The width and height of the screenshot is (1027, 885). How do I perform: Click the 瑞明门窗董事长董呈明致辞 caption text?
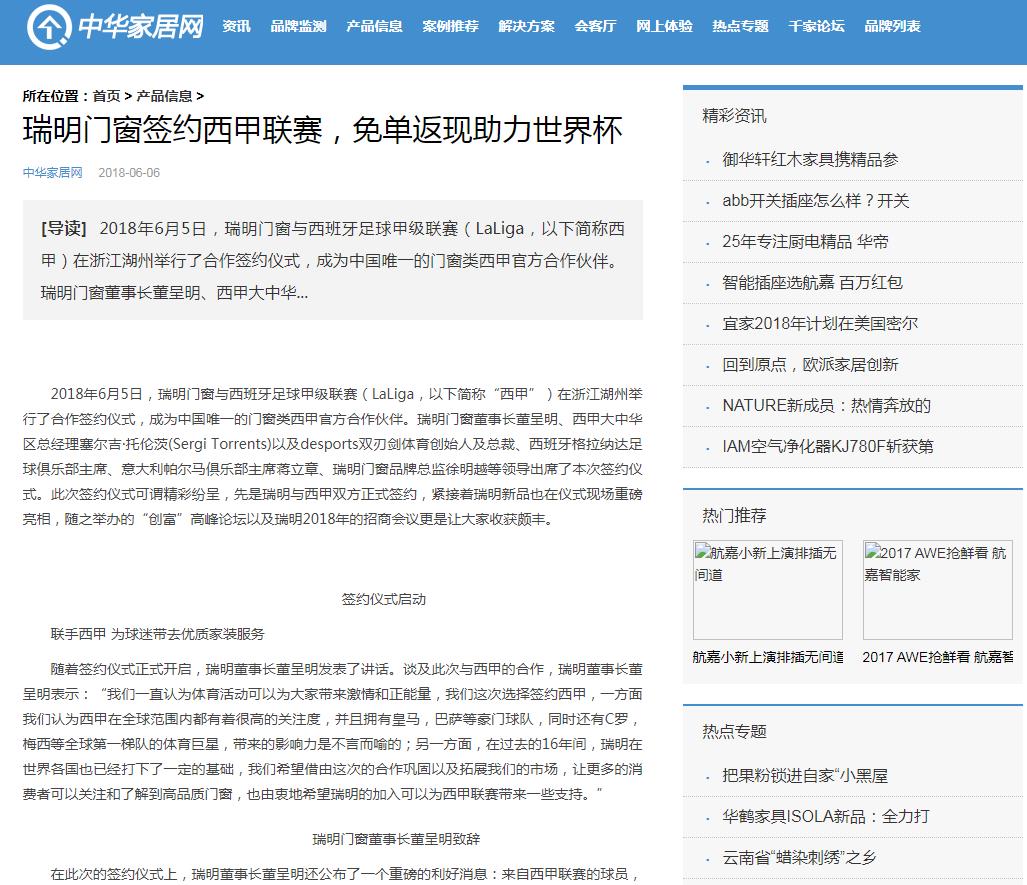tap(396, 839)
